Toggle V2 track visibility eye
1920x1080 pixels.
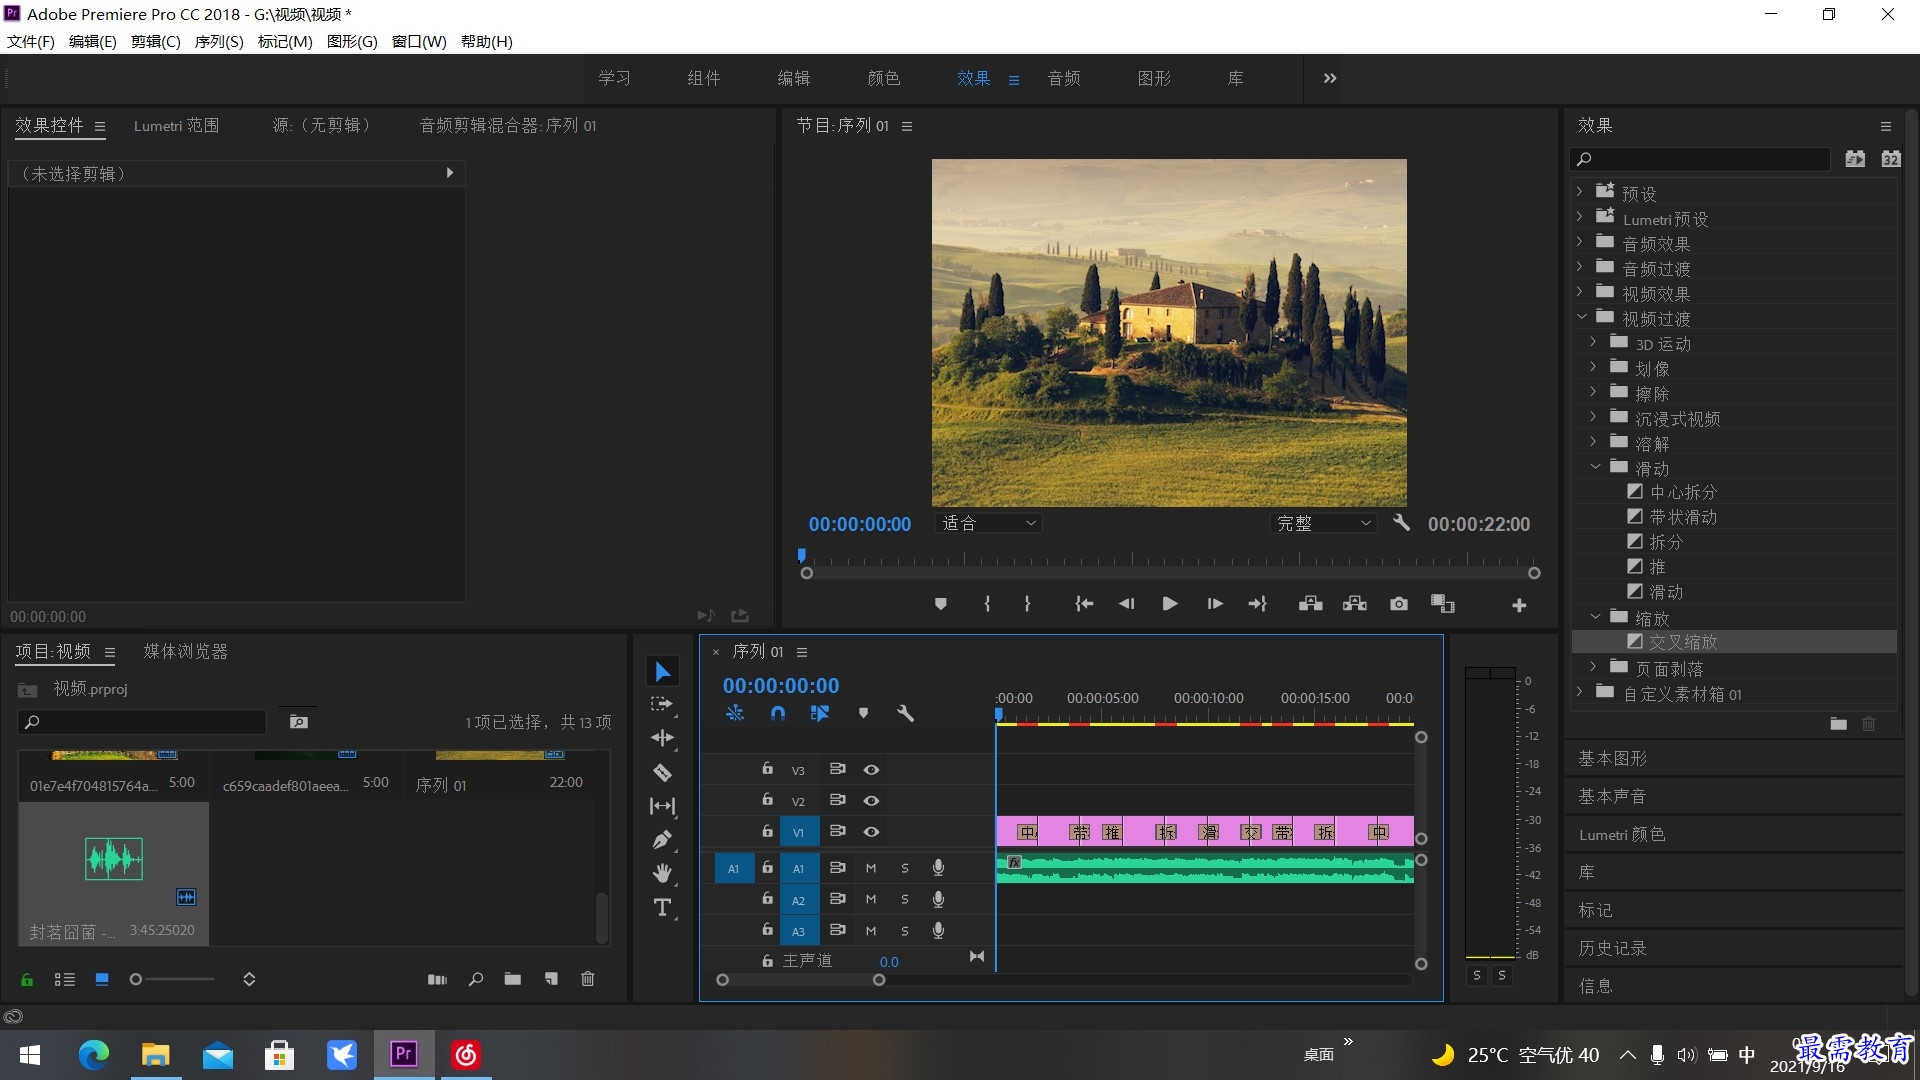(871, 801)
